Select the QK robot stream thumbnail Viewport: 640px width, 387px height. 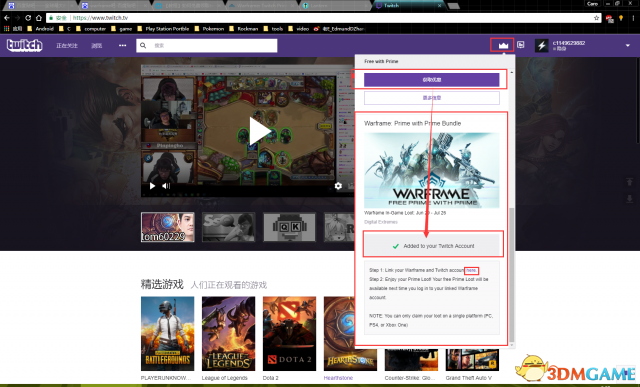click(x=289, y=227)
